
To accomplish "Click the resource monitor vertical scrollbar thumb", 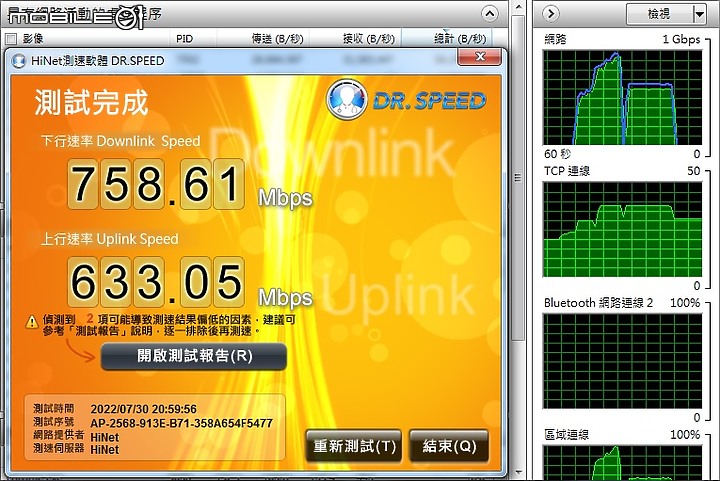I will click(518, 178).
